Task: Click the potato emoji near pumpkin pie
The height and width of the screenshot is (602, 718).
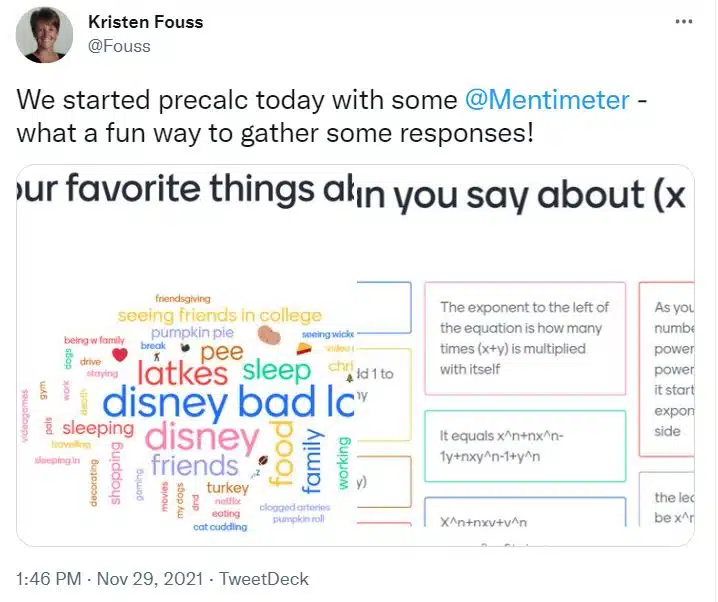Action: pos(269,335)
